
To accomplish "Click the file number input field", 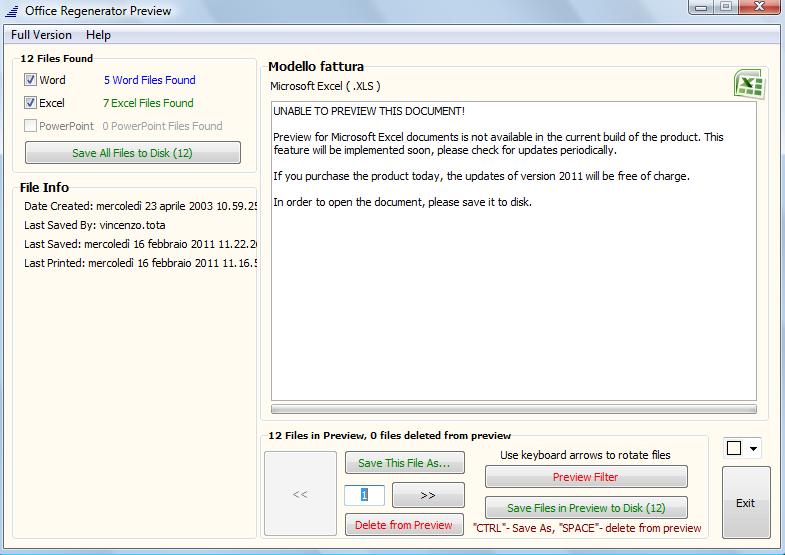I will coord(364,495).
